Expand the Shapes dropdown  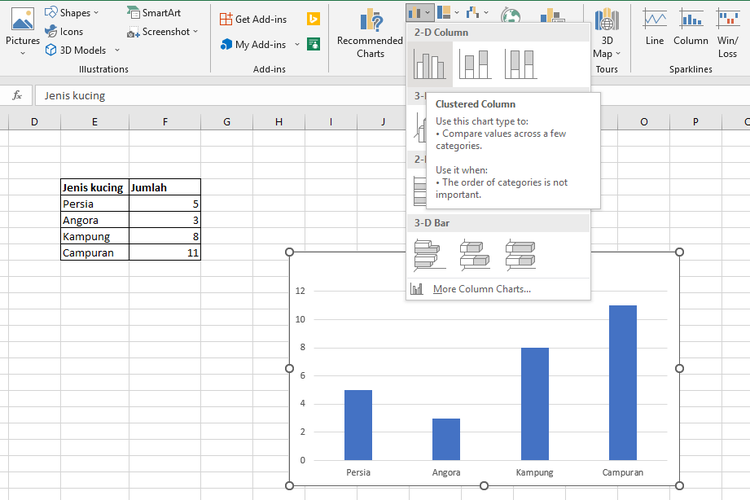click(x=72, y=13)
